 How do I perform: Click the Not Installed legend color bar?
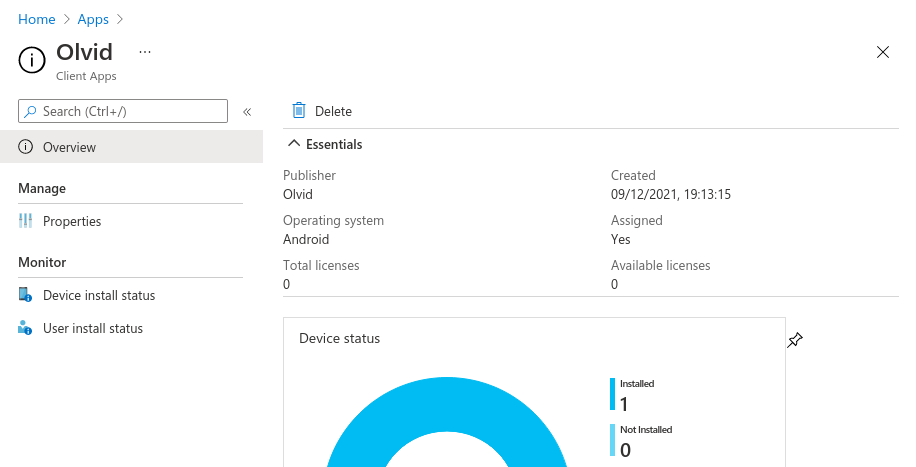(x=612, y=440)
